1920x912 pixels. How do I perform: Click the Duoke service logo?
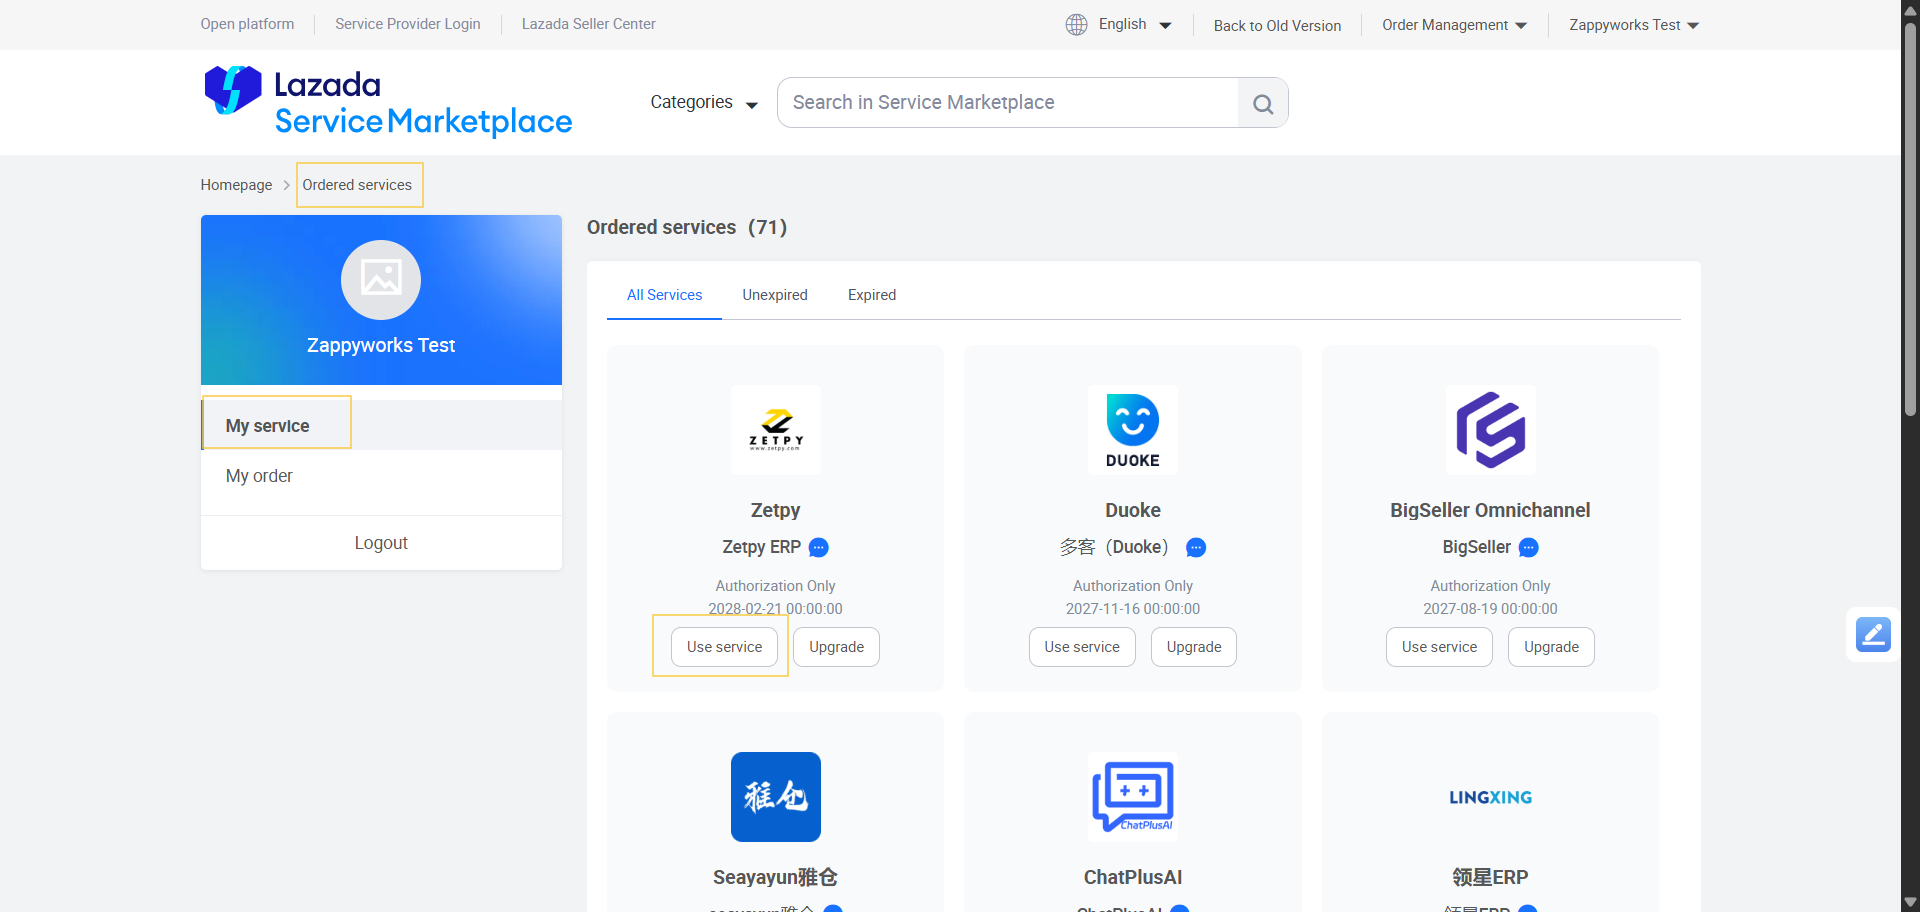coord(1133,430)
